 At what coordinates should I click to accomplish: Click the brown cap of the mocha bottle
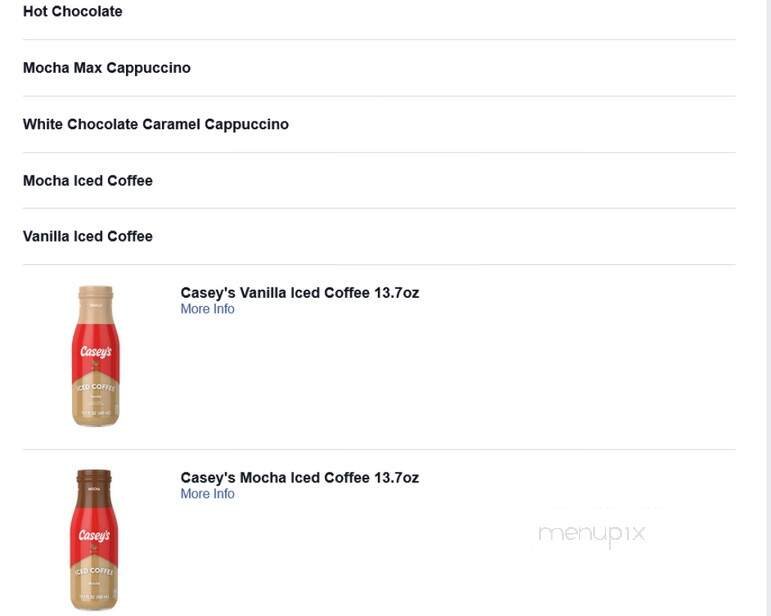click(x=94, y=477)
